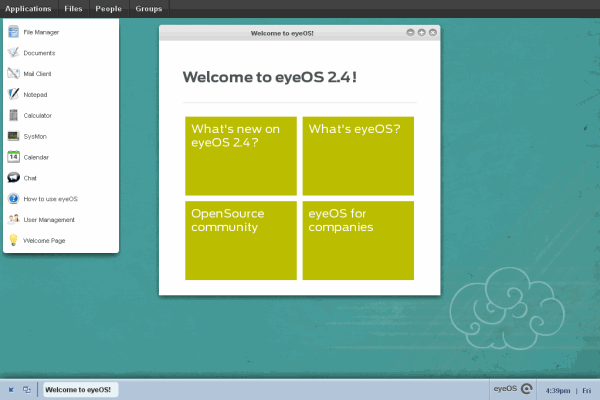
Task: Click the Chat menu label
Action: click(x=30, y=178)
